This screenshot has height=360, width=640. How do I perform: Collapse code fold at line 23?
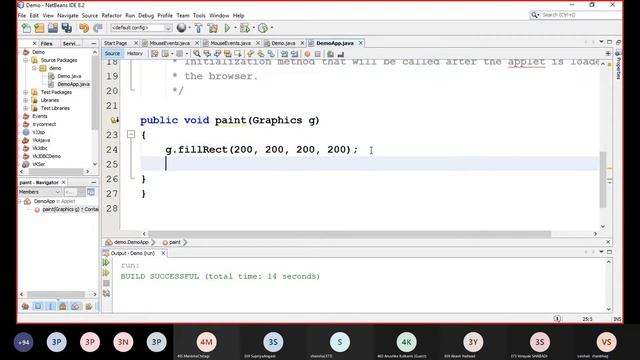(131, 134)
